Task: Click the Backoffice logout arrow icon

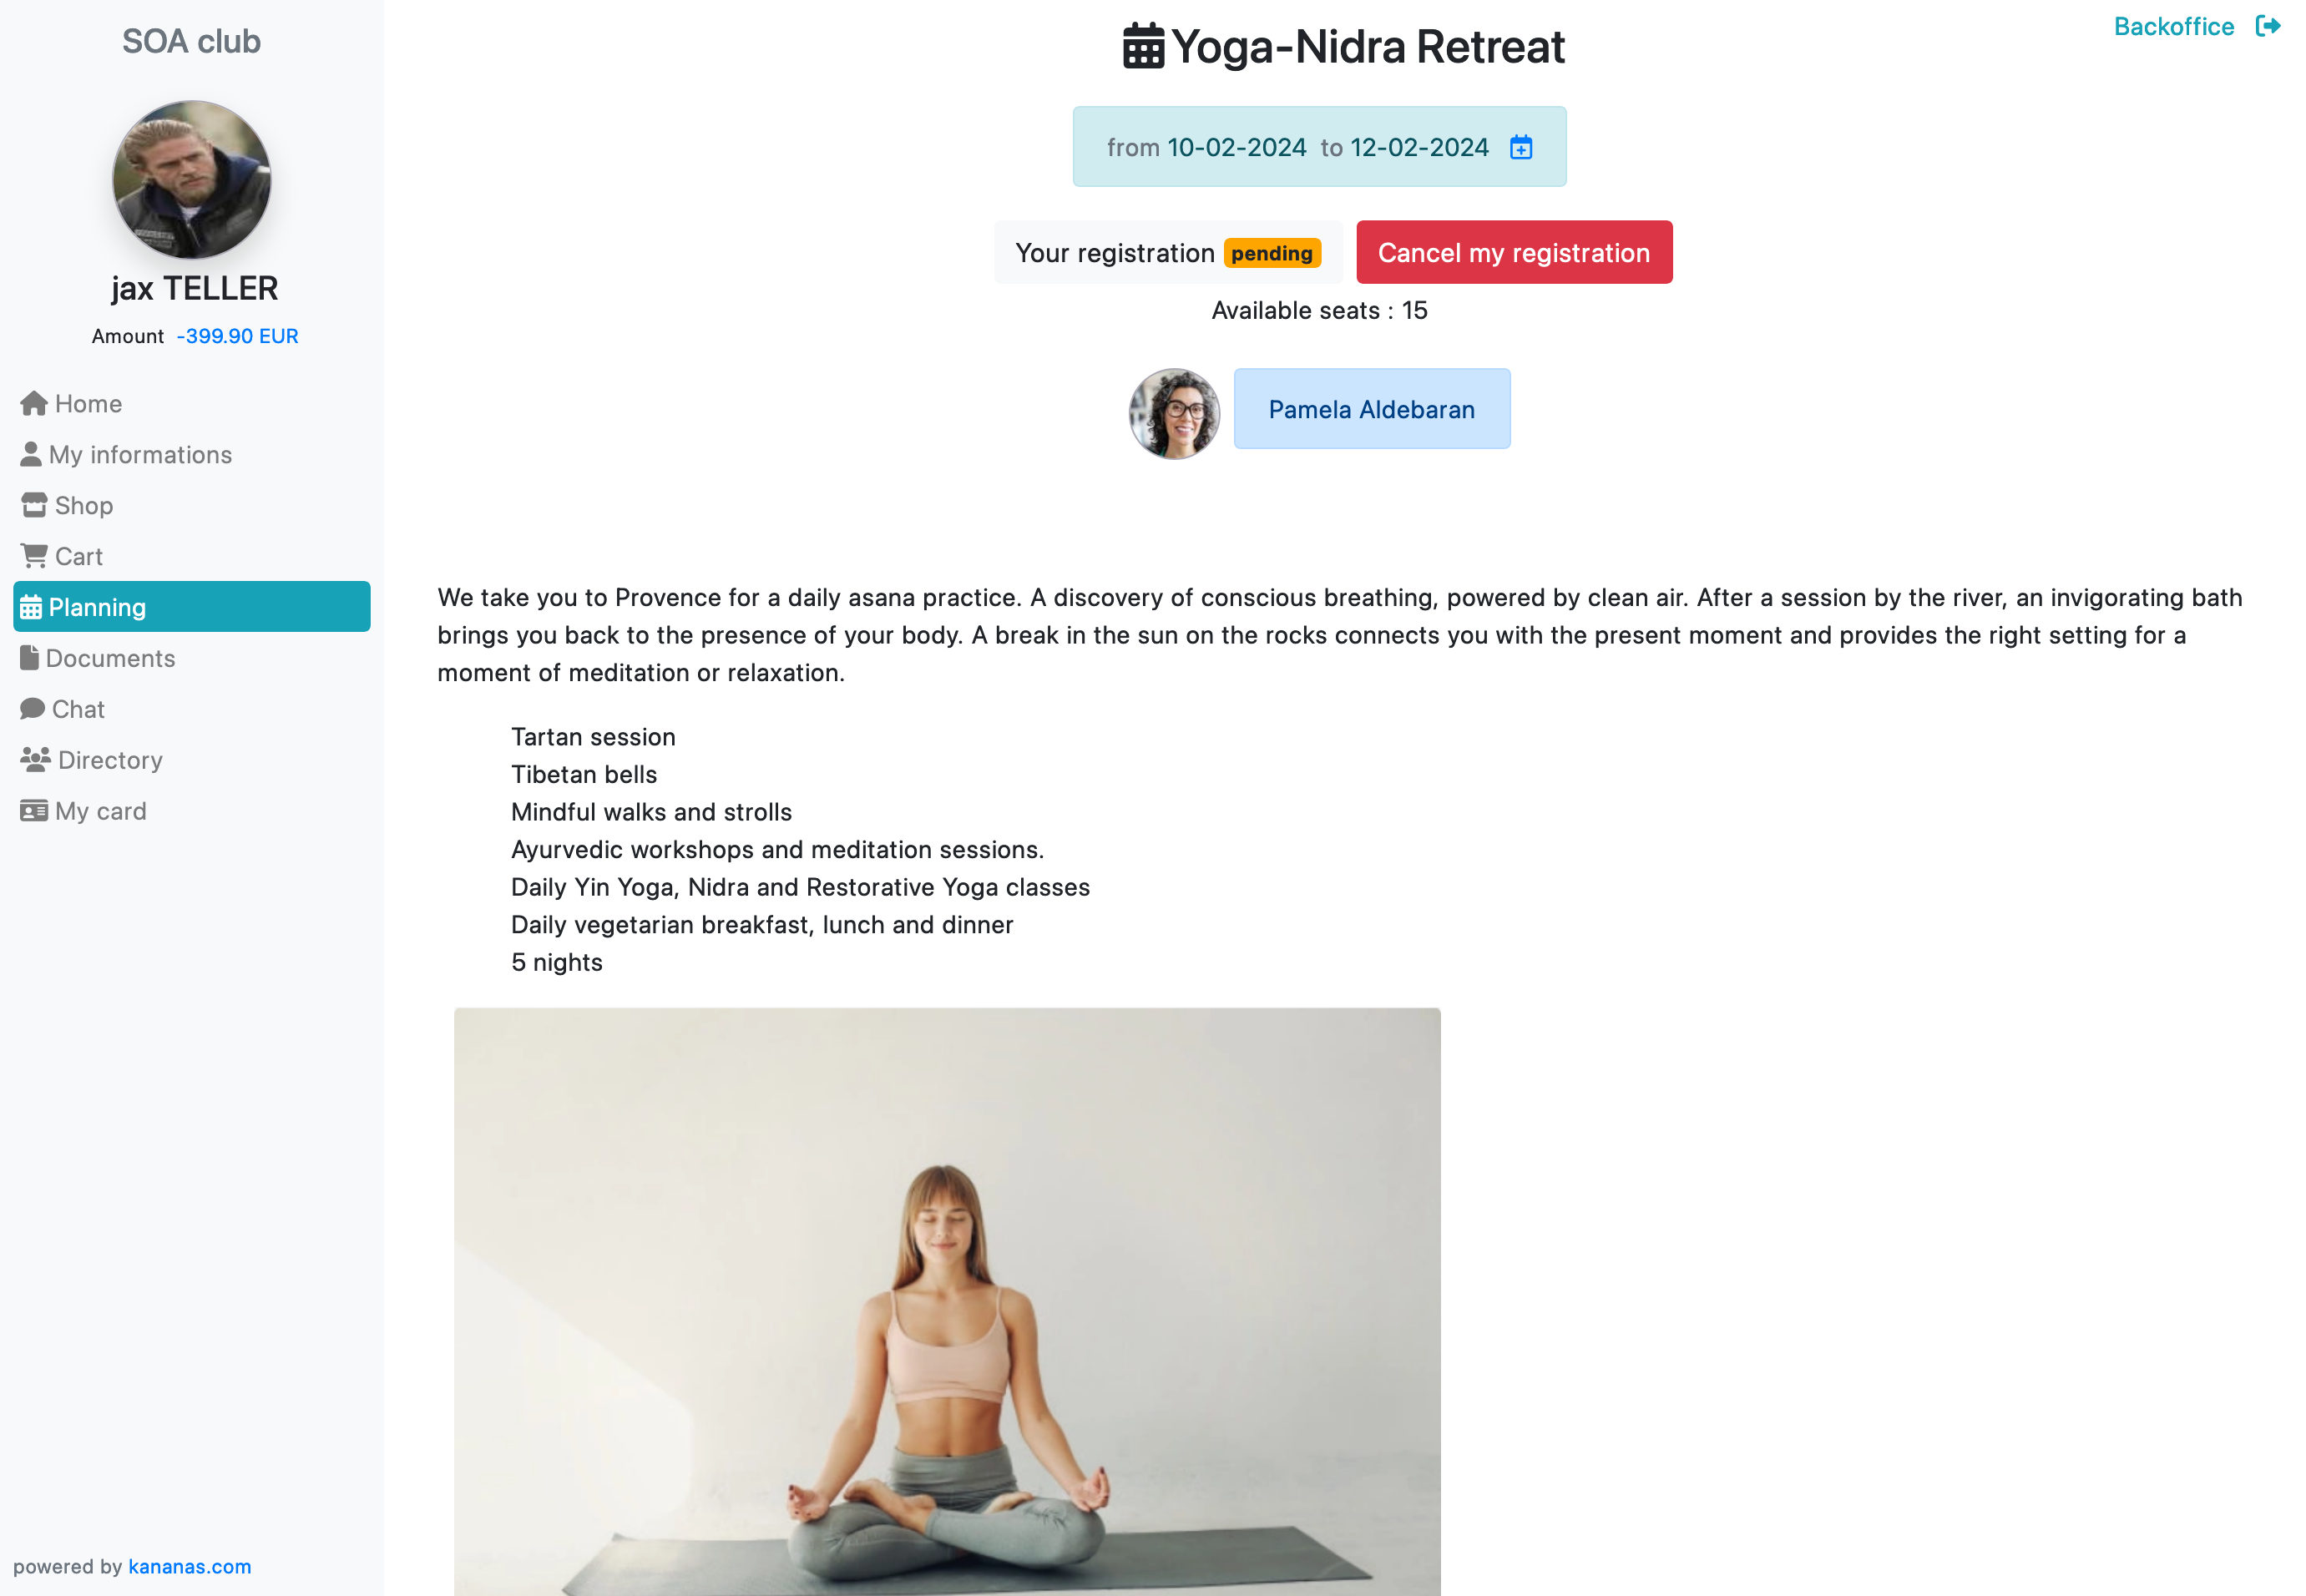Action: coord(2268,26)
